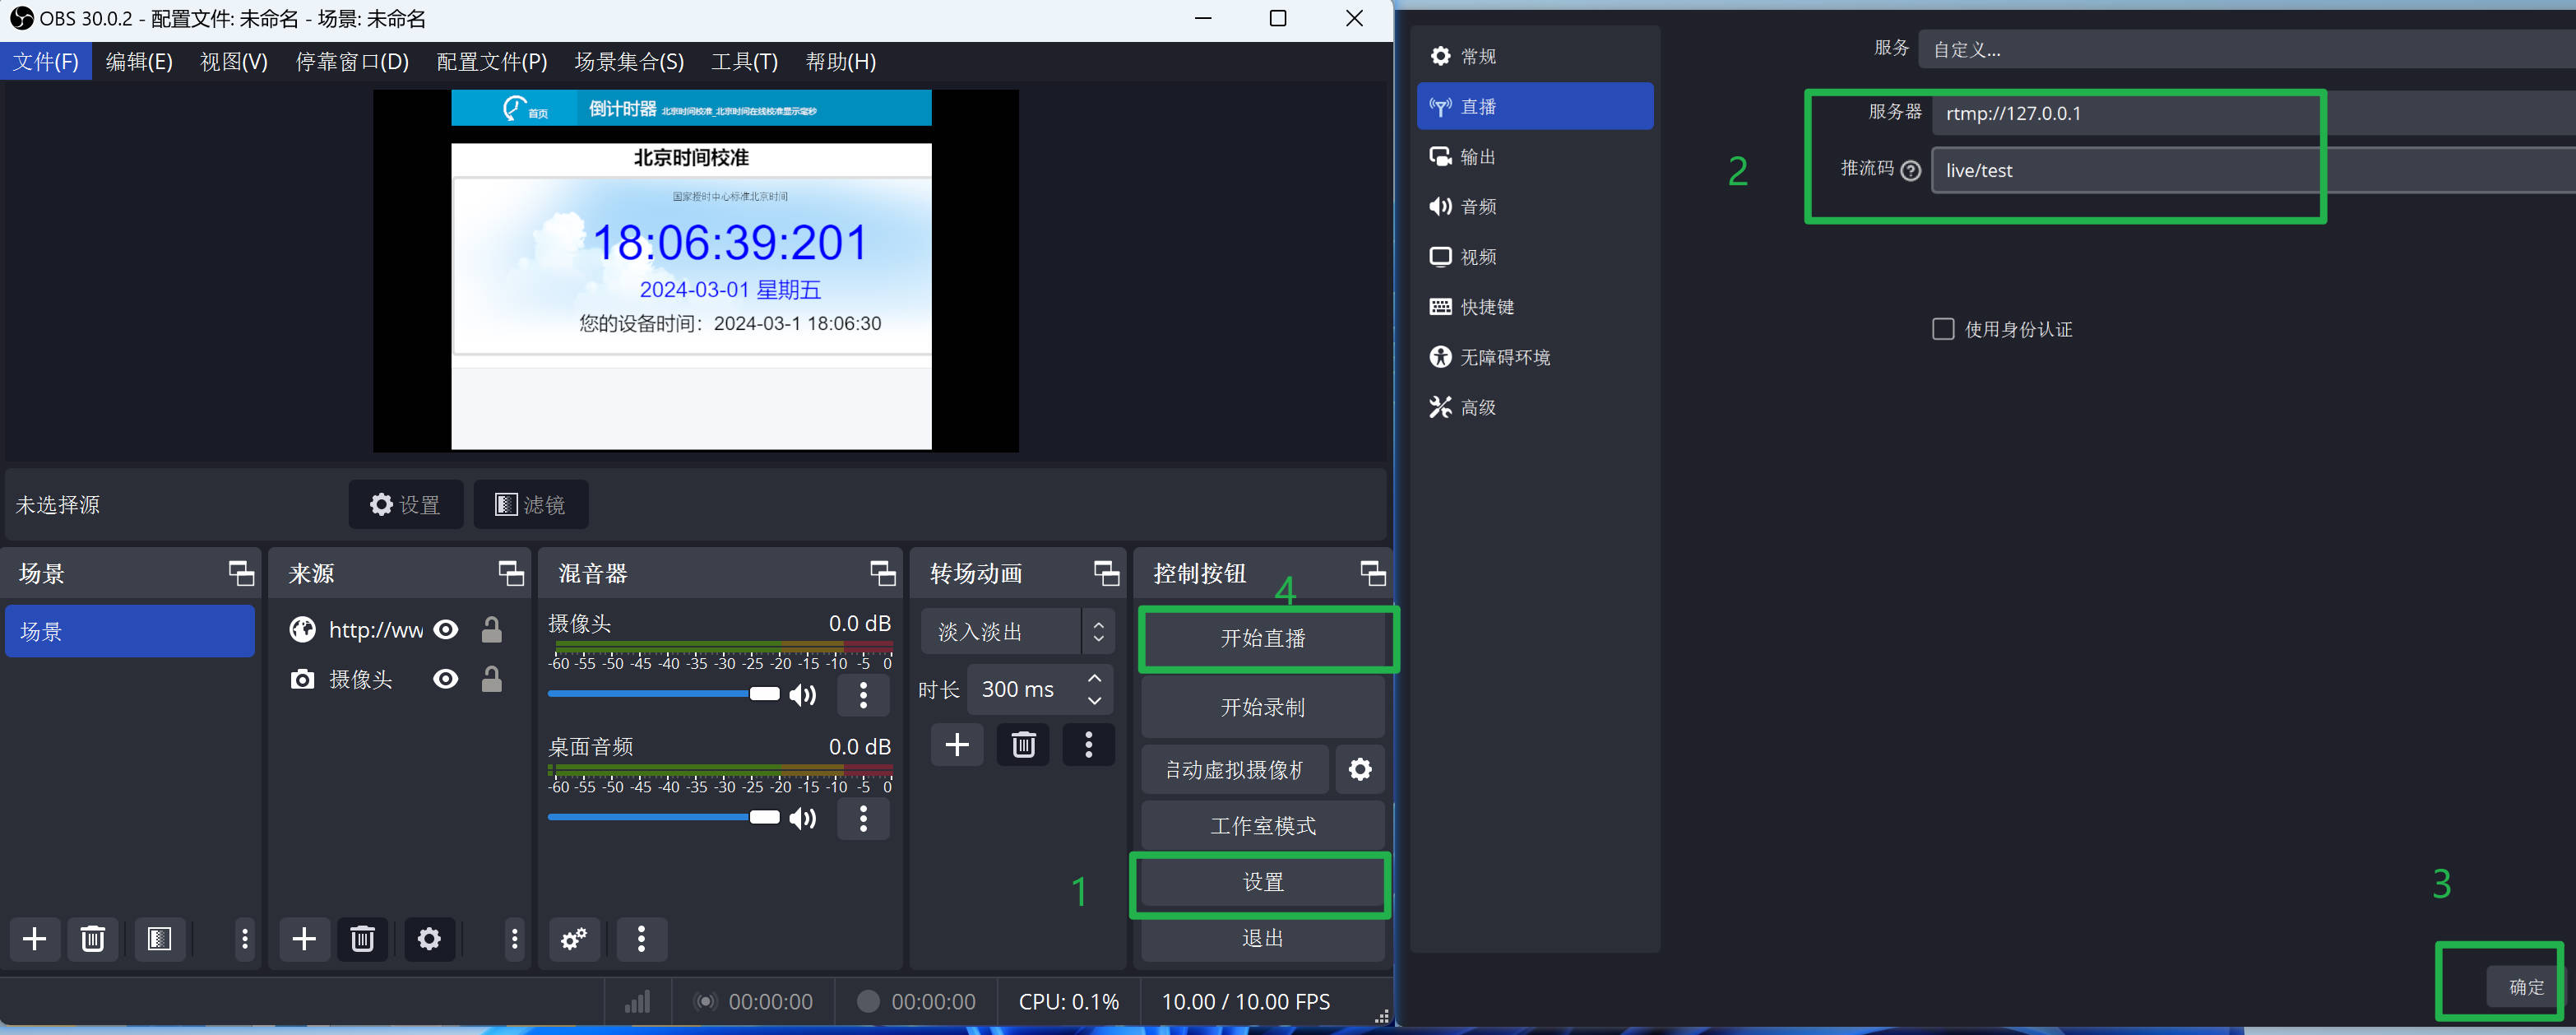Image resolution: width=2576 pixels, height=1035 pixels.
Task: Open the 工具(T) menu
Action: (744, 61)
